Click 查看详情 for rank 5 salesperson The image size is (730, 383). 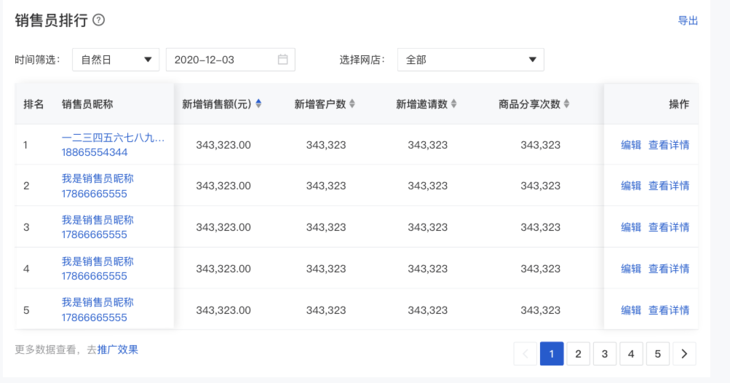point(669,310)
